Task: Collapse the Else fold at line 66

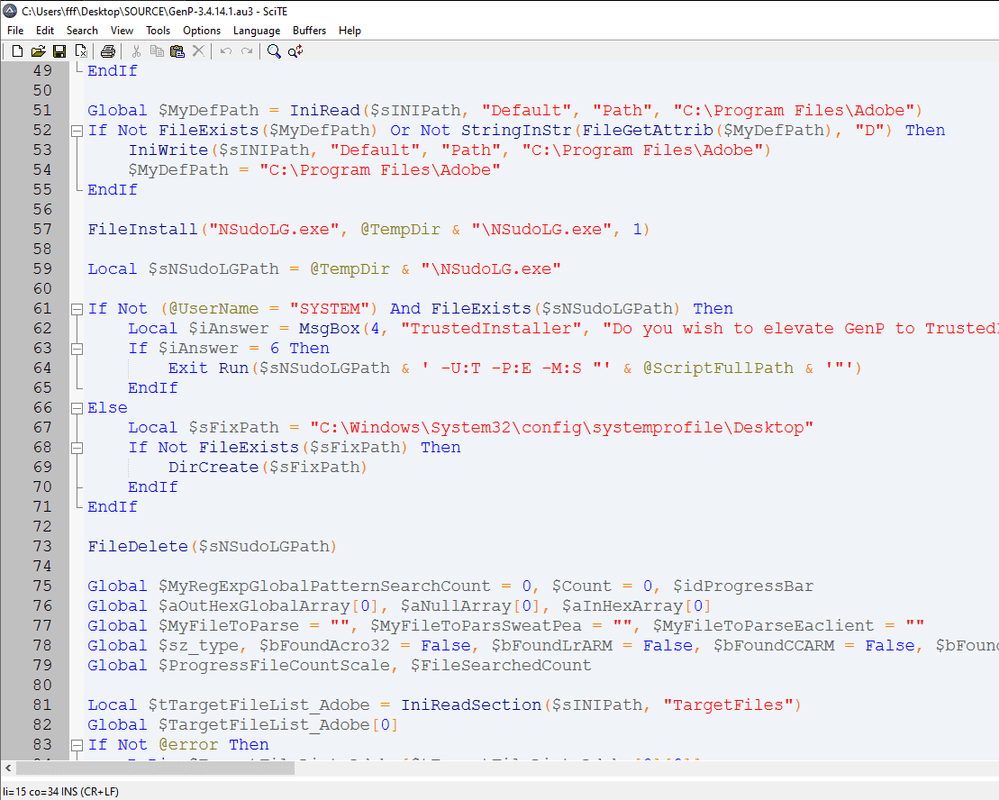Action: 76,408
